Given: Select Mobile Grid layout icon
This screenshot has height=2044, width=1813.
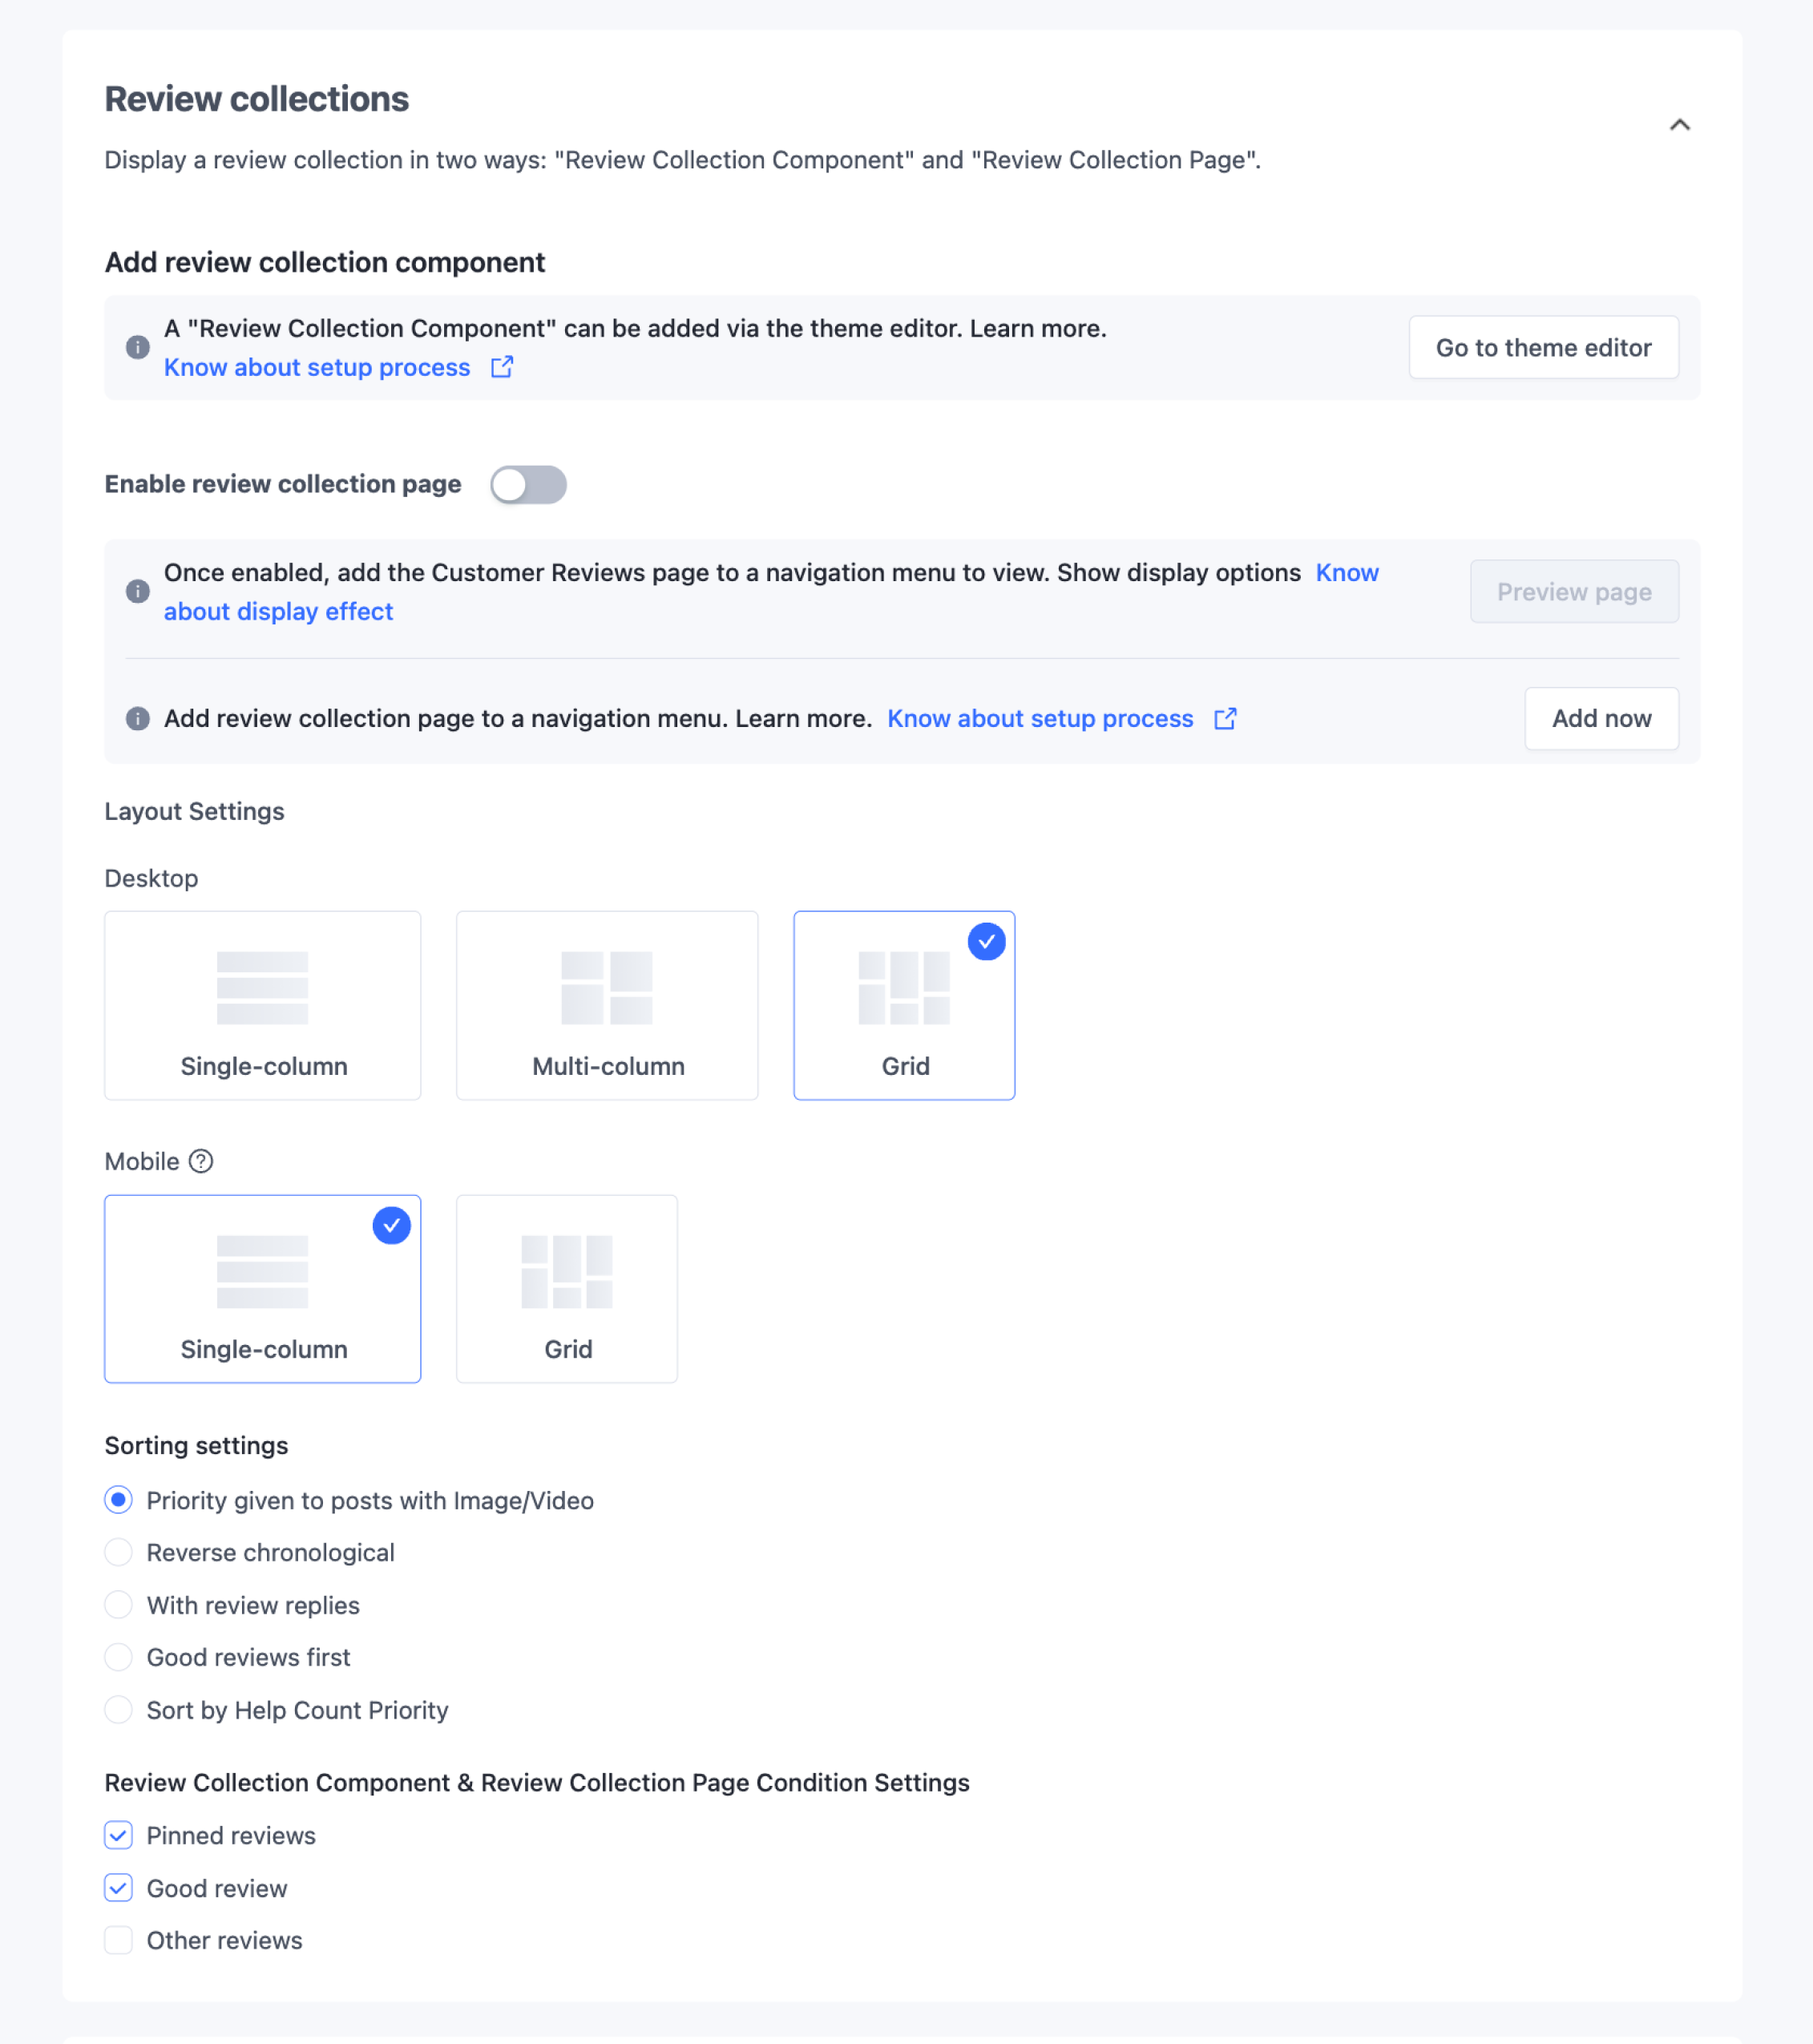Looking at the screenshot, I should coord(566,1271).
